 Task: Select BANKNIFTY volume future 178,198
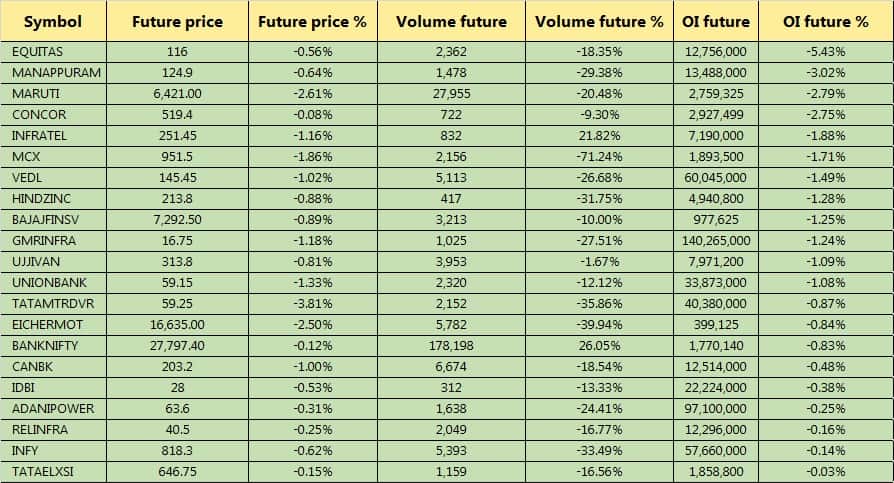[451, 346]
